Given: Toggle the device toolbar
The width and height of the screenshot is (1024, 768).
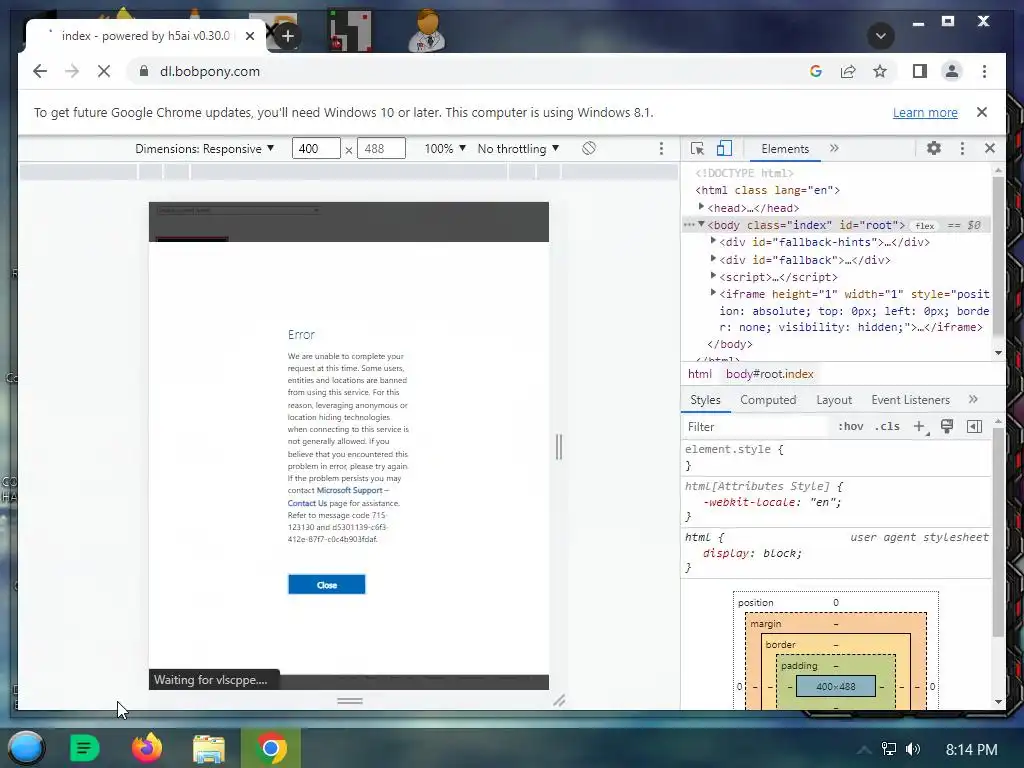Looking at the screenshot, I should (724, 149).
